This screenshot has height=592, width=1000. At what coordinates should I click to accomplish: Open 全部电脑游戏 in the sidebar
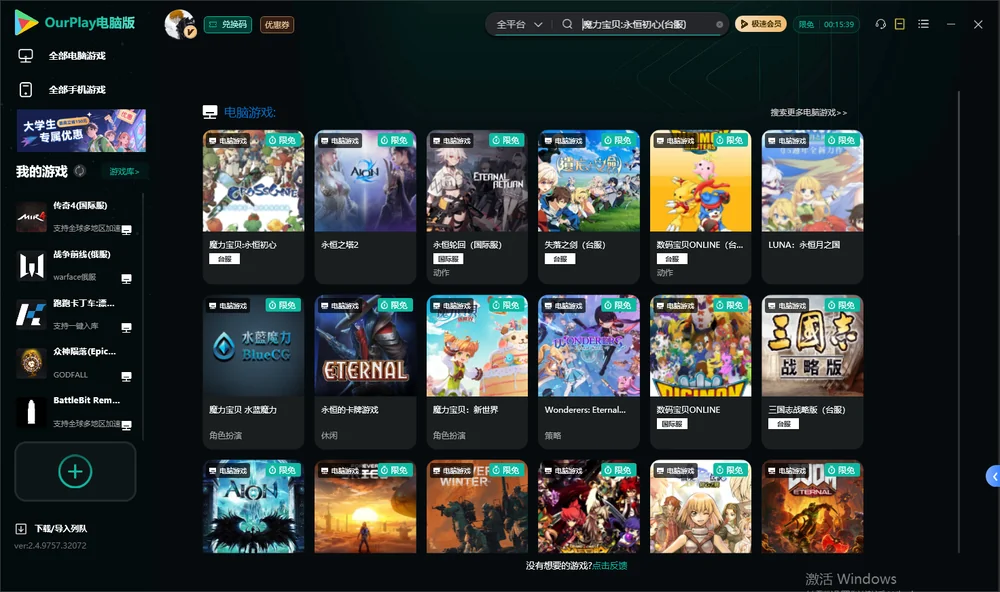[x=77, y=56]
